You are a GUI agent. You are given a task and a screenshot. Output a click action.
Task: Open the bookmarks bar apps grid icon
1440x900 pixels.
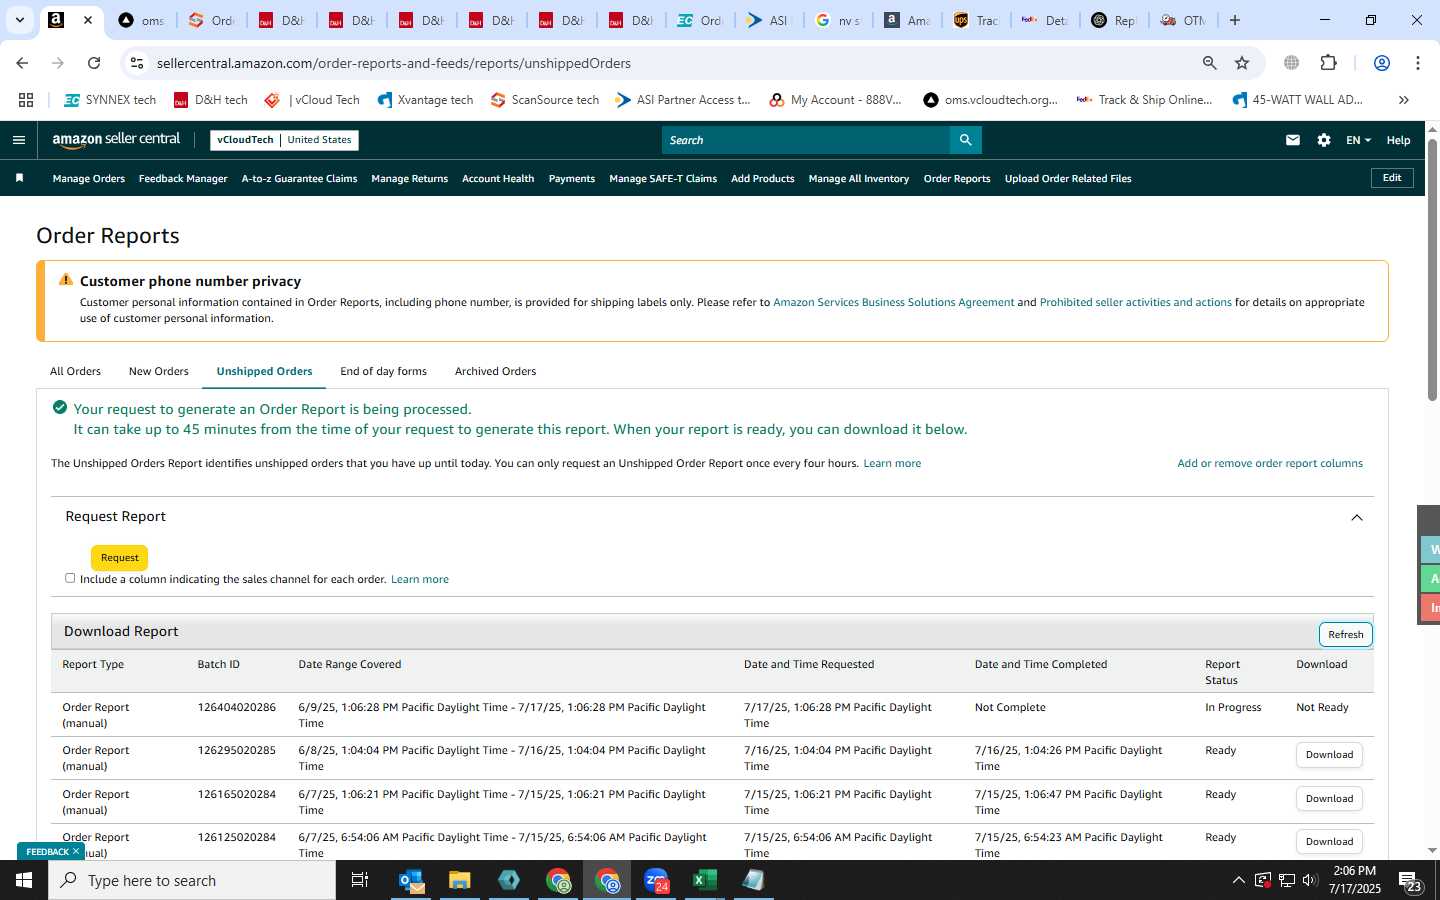[26, 100]
